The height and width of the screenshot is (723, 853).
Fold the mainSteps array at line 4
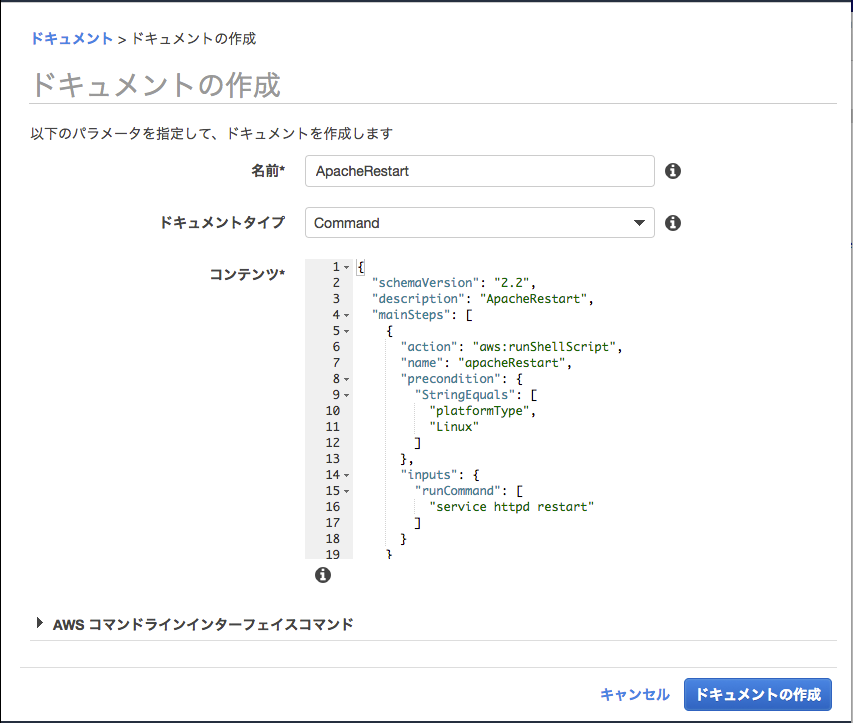[x=346, y=315]
